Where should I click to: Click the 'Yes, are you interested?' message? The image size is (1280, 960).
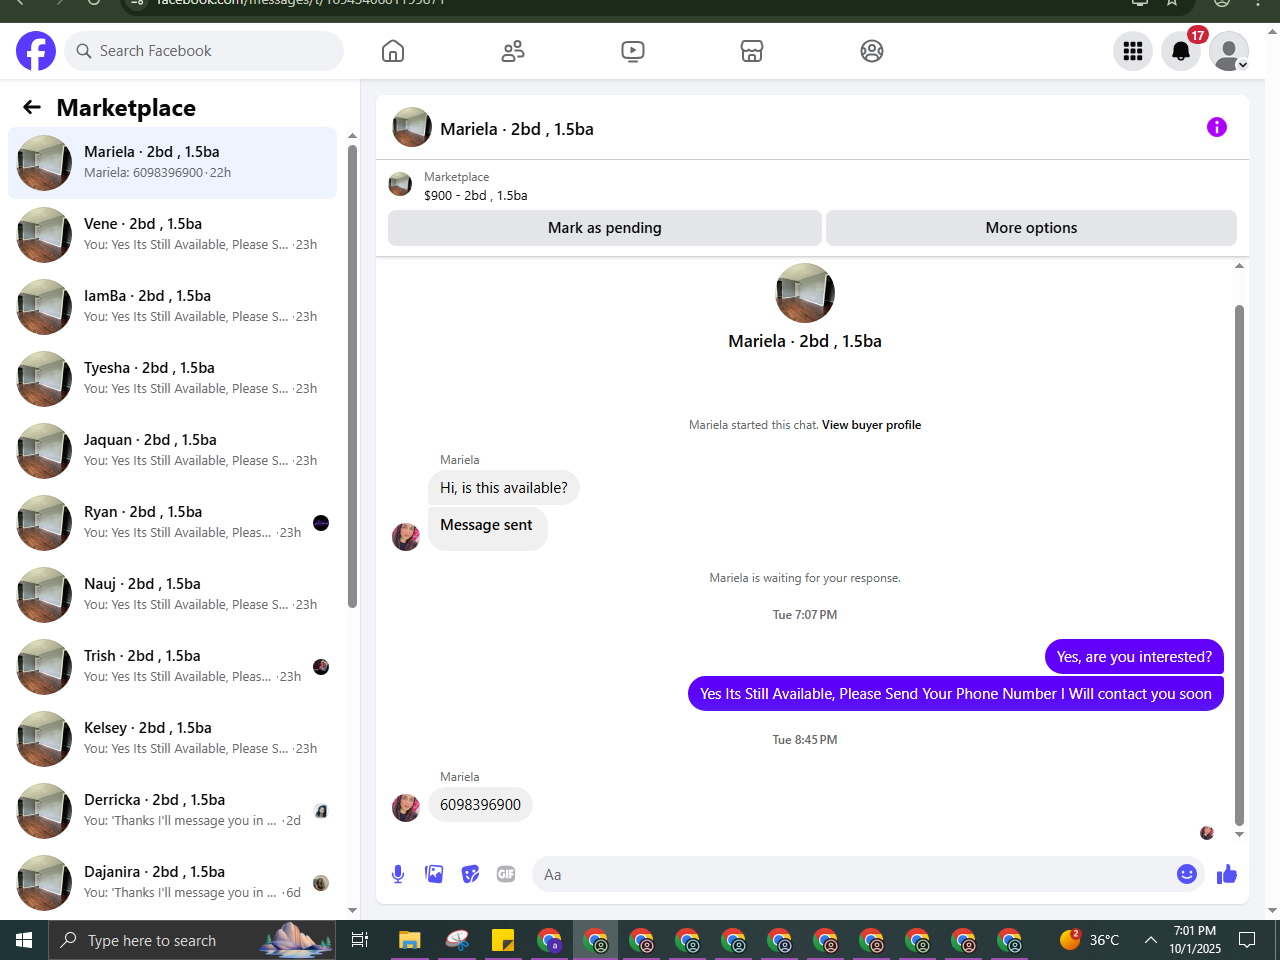tap(1134, 657)
